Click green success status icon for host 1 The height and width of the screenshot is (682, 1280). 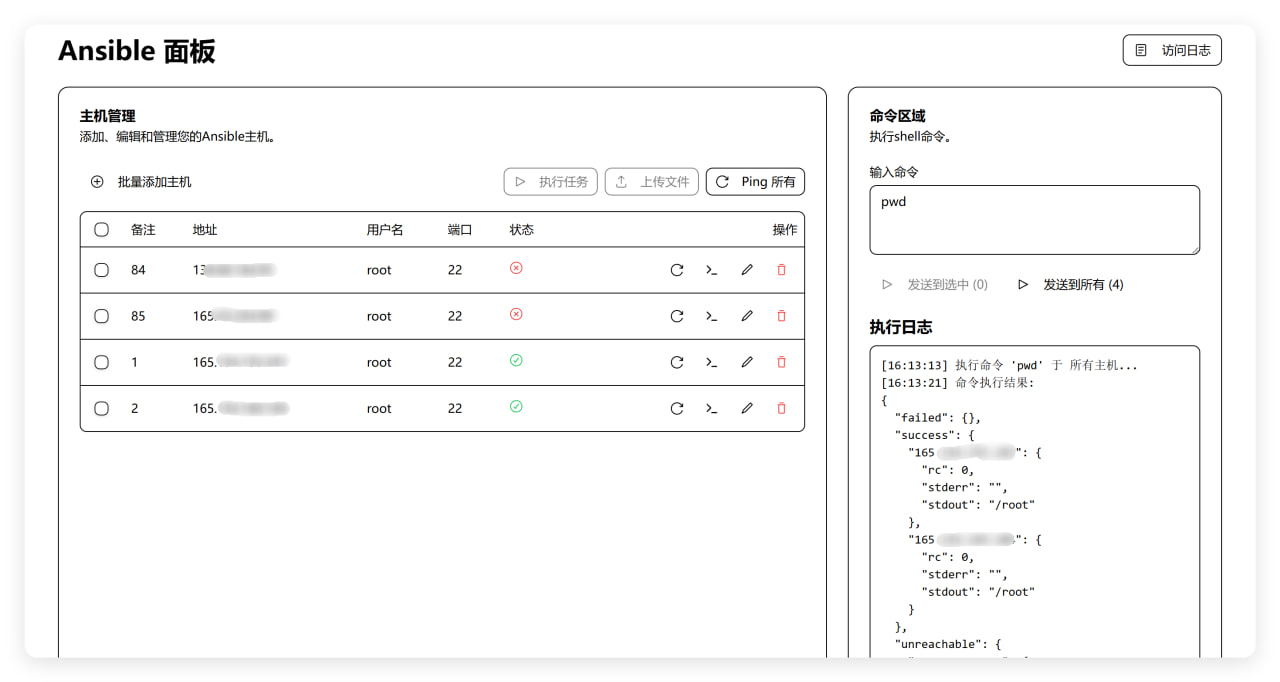(516, 360)
